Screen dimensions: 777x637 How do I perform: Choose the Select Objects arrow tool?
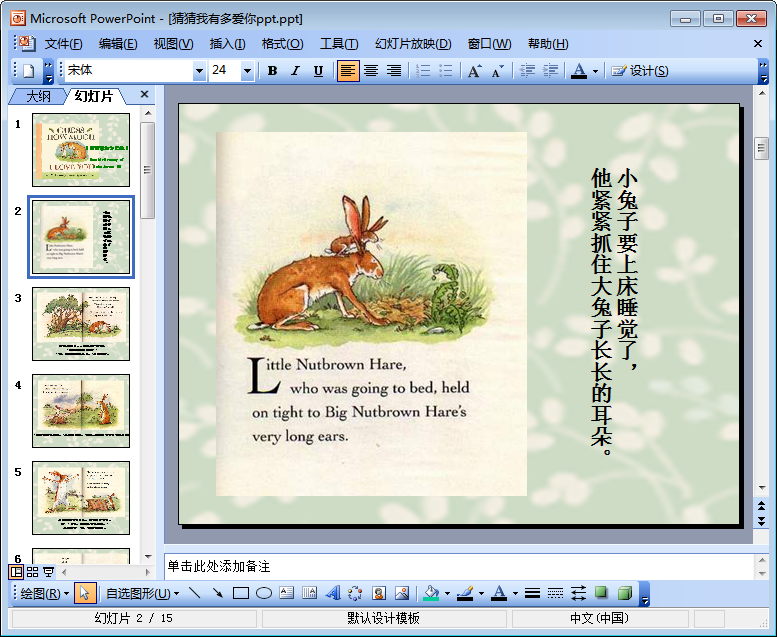coord(85,593)
